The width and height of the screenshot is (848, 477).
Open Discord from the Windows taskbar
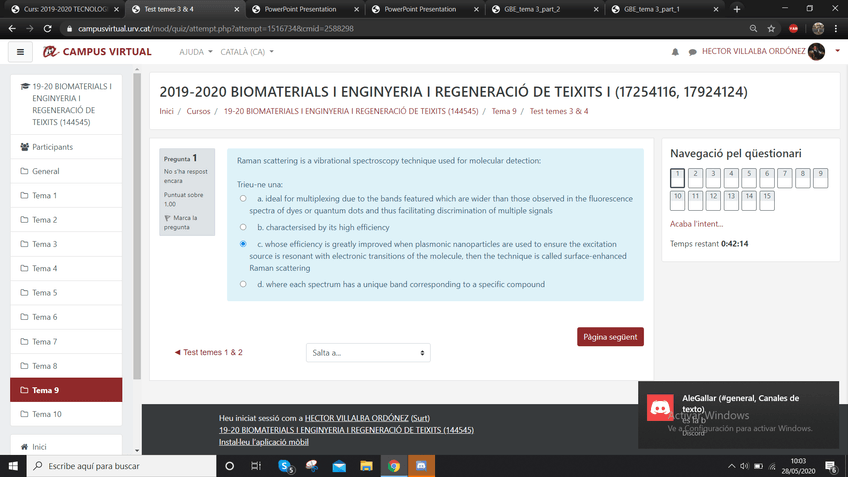(421, 466)
